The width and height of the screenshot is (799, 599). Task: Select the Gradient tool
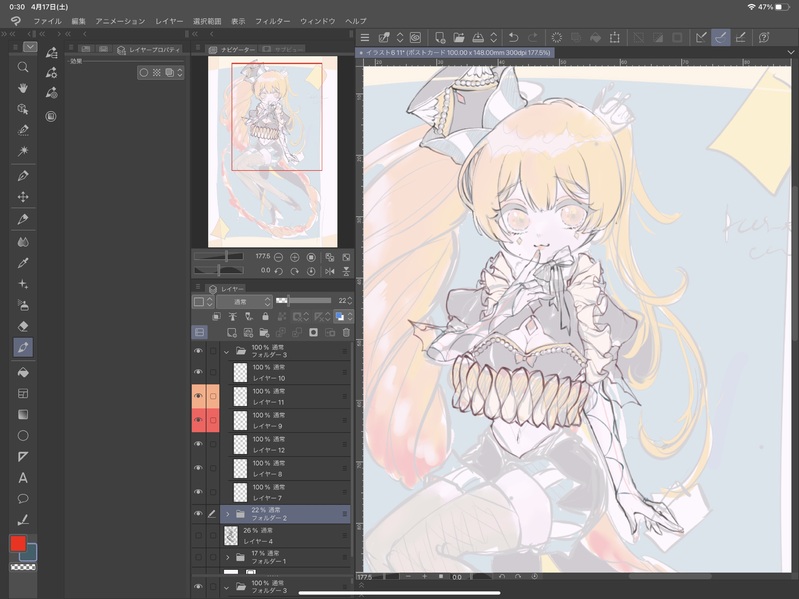(23, 414)
